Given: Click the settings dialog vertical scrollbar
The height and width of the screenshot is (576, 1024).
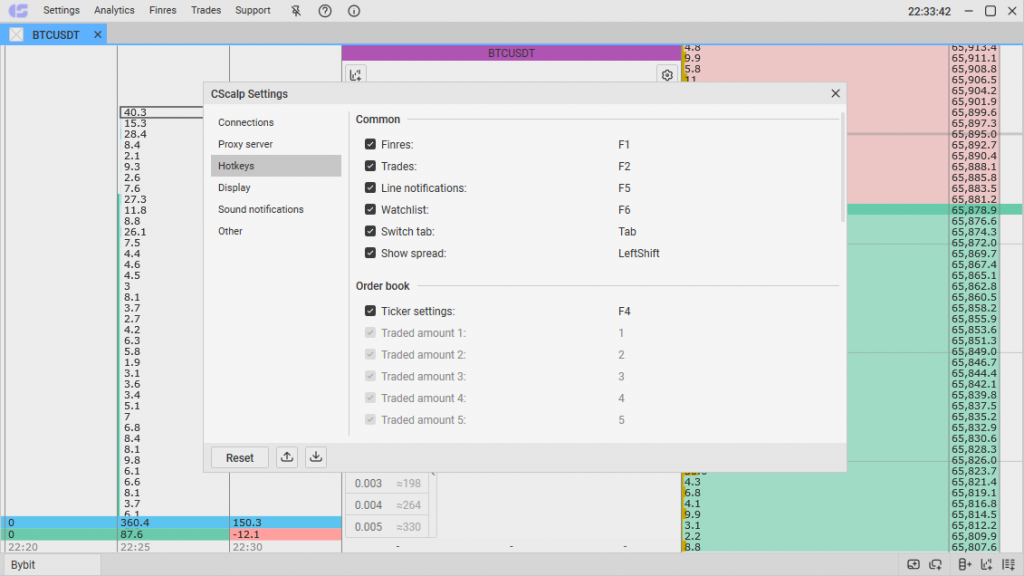Looking at the screenshot, I should tap(843, 167).
